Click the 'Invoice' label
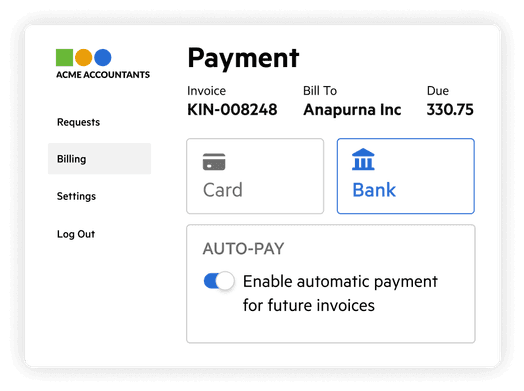524x391 pixels. coord(207,91)
